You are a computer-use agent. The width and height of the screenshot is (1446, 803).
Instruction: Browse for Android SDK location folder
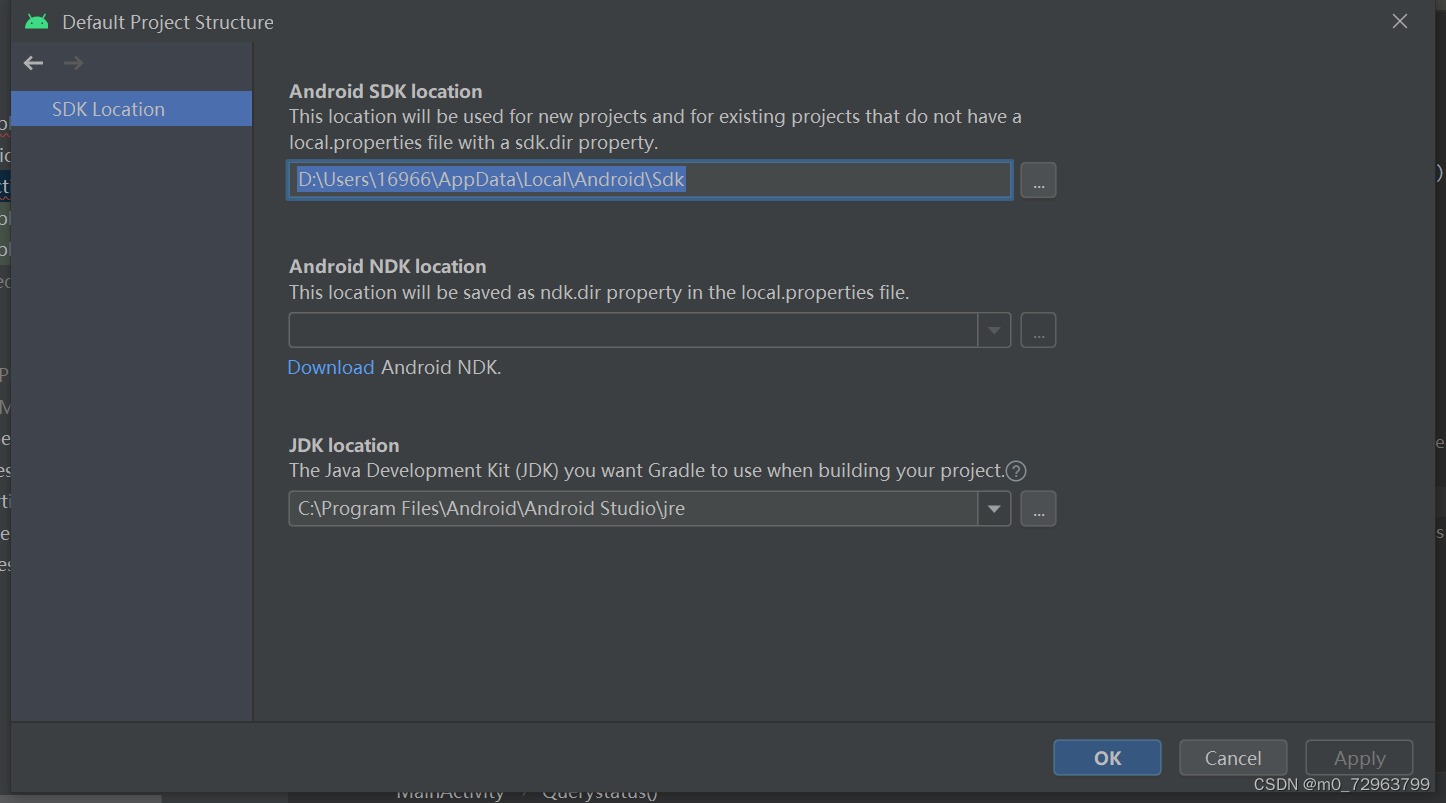1038,180
